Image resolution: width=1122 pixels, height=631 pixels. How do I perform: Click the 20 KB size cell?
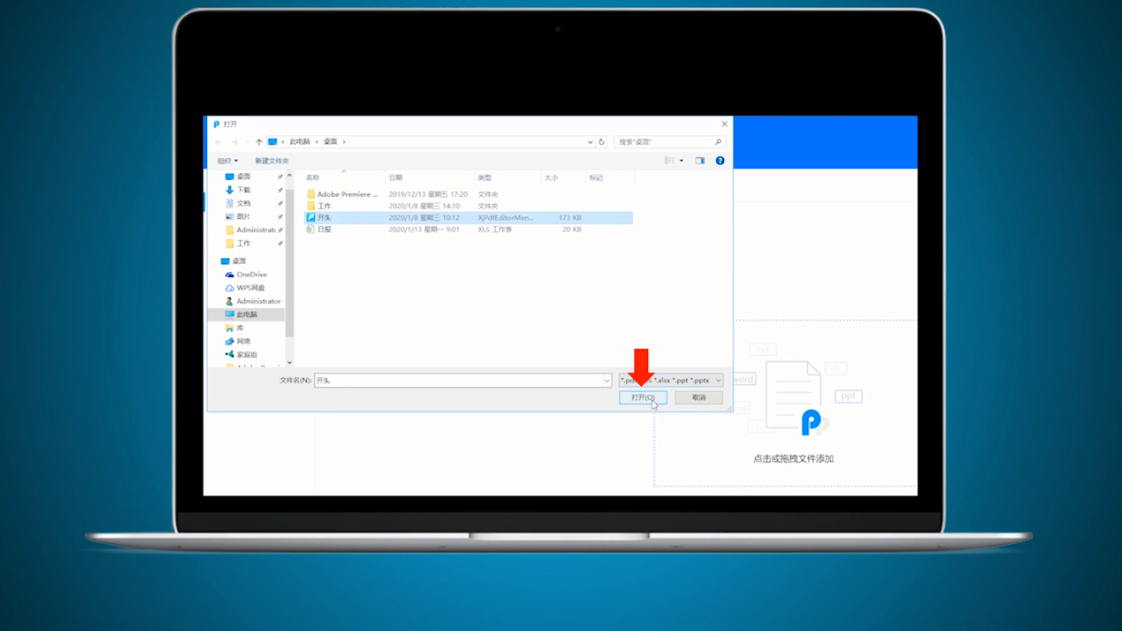(x=572, y=230)
